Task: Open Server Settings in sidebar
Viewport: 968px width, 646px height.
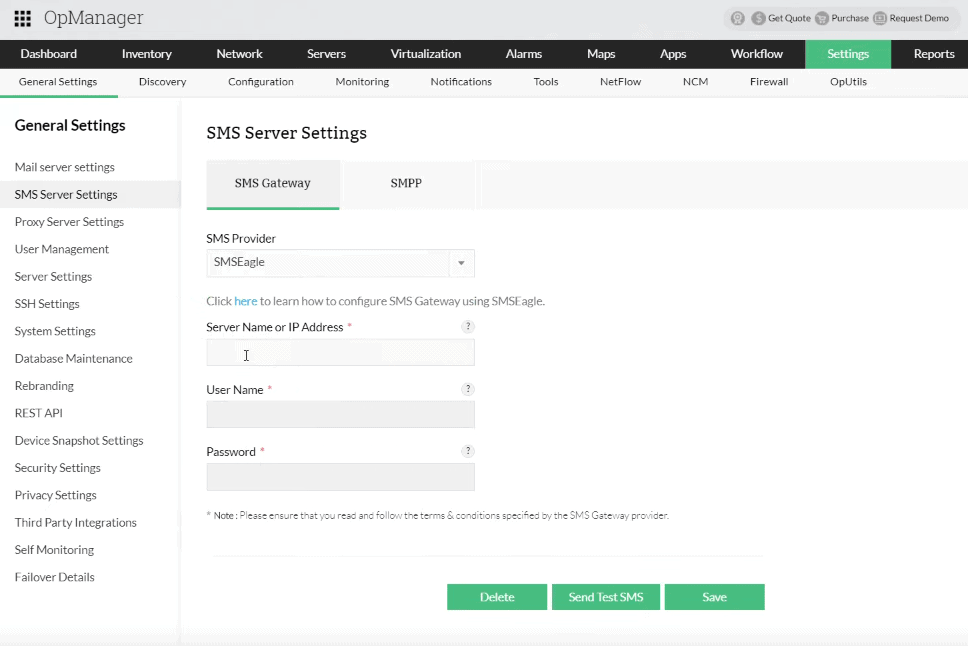Action: pyautogui.click(x=53, y=277)
